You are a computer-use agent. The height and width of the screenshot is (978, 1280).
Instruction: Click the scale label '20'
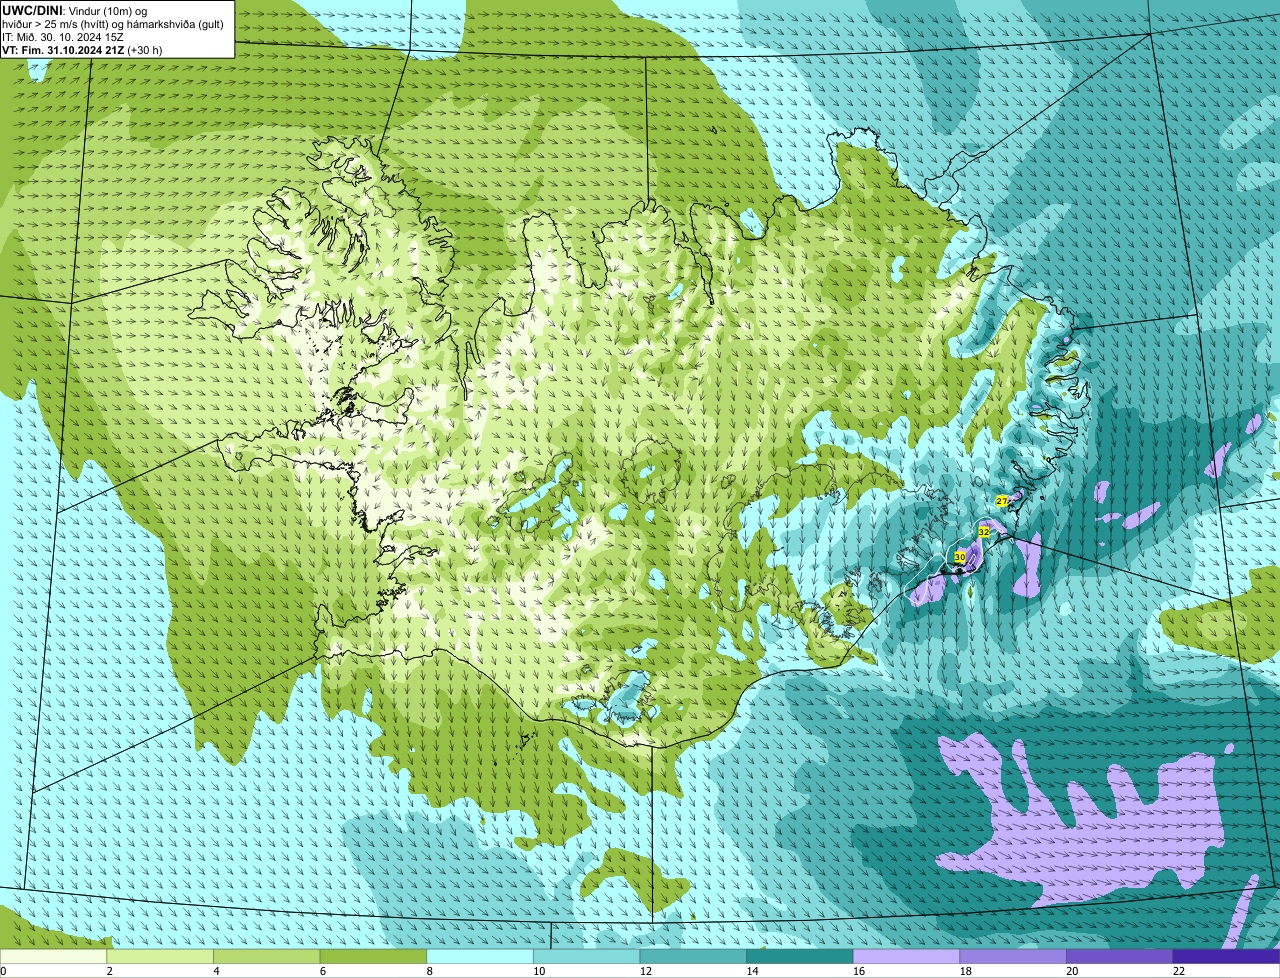click(1072, 971)
